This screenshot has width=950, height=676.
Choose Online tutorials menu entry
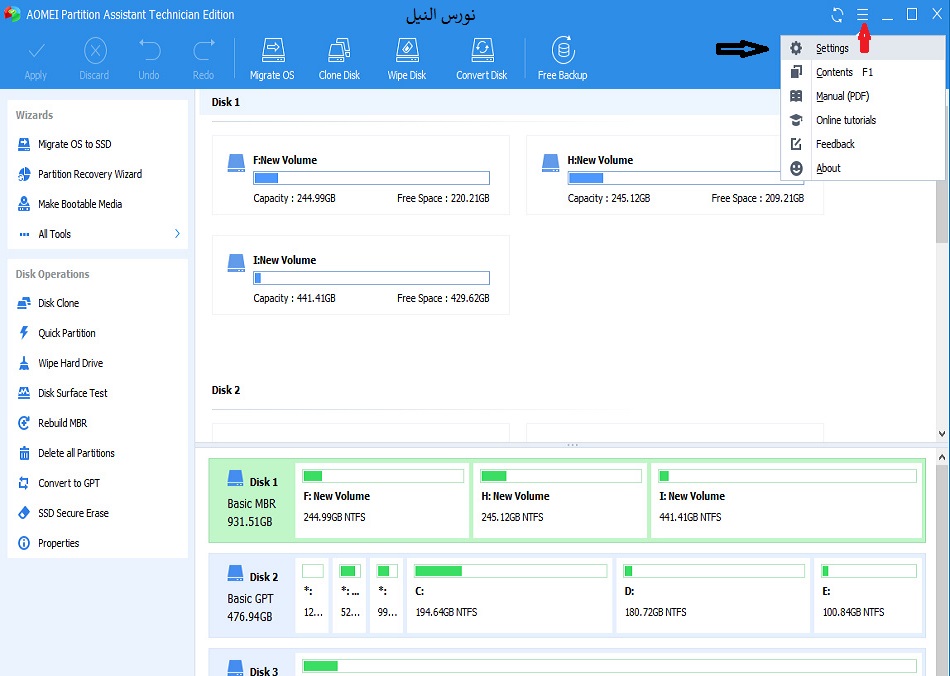point(845,120)
